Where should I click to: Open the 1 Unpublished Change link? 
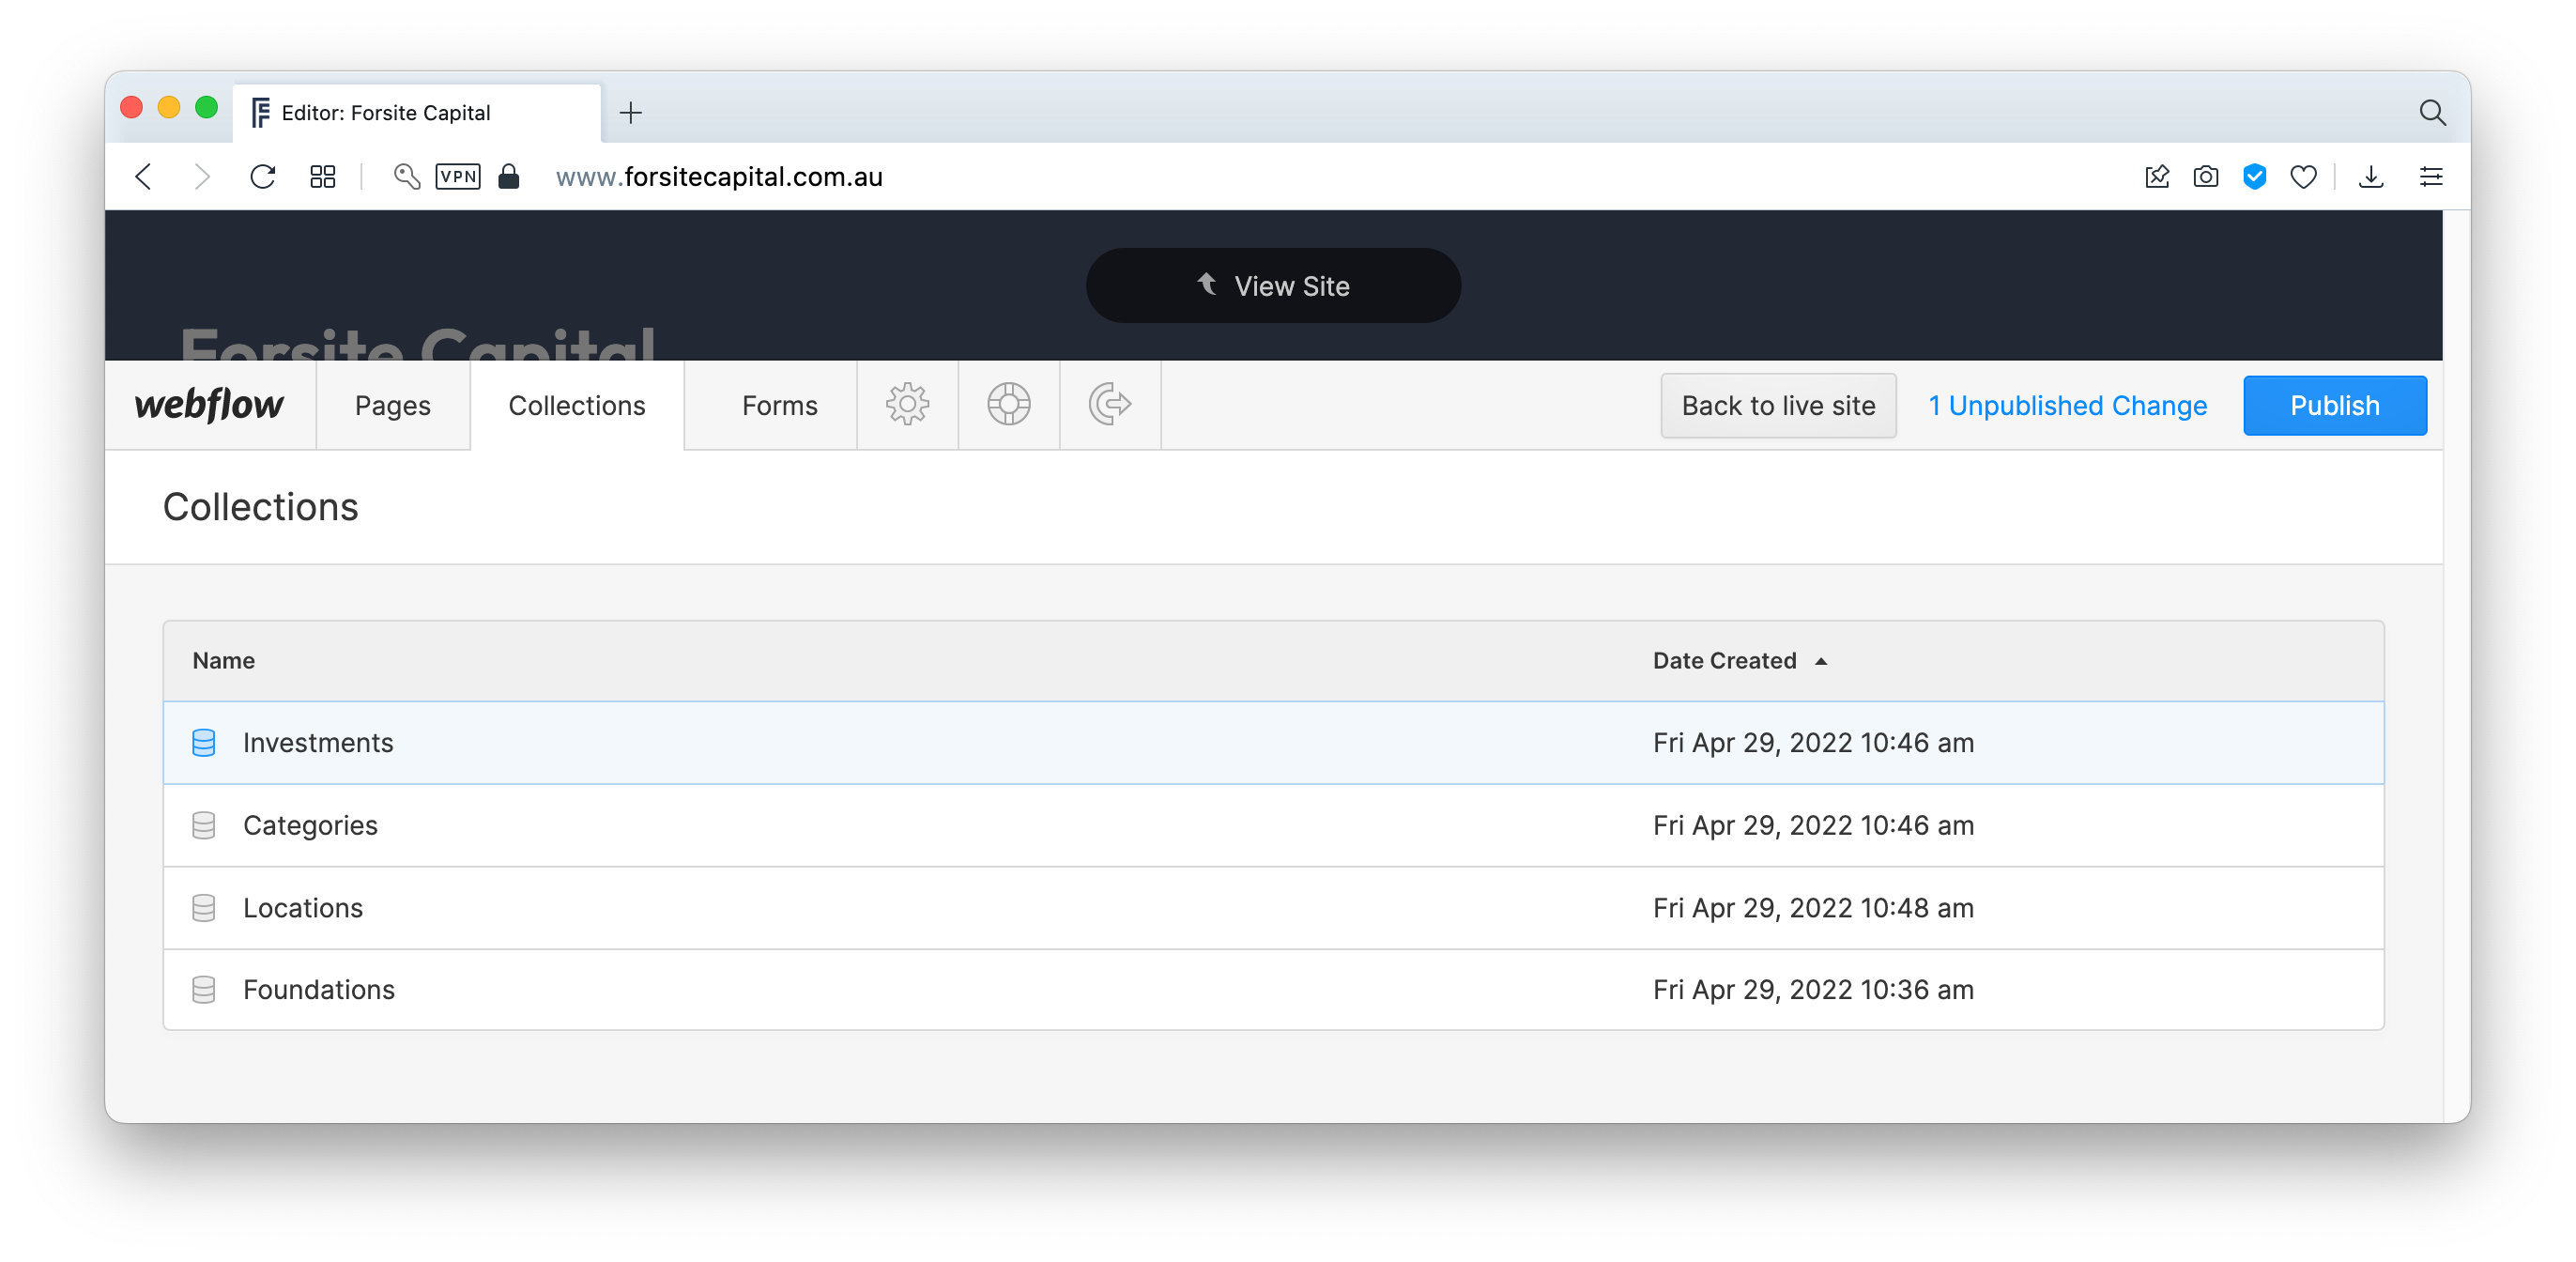coord(2066,405)
